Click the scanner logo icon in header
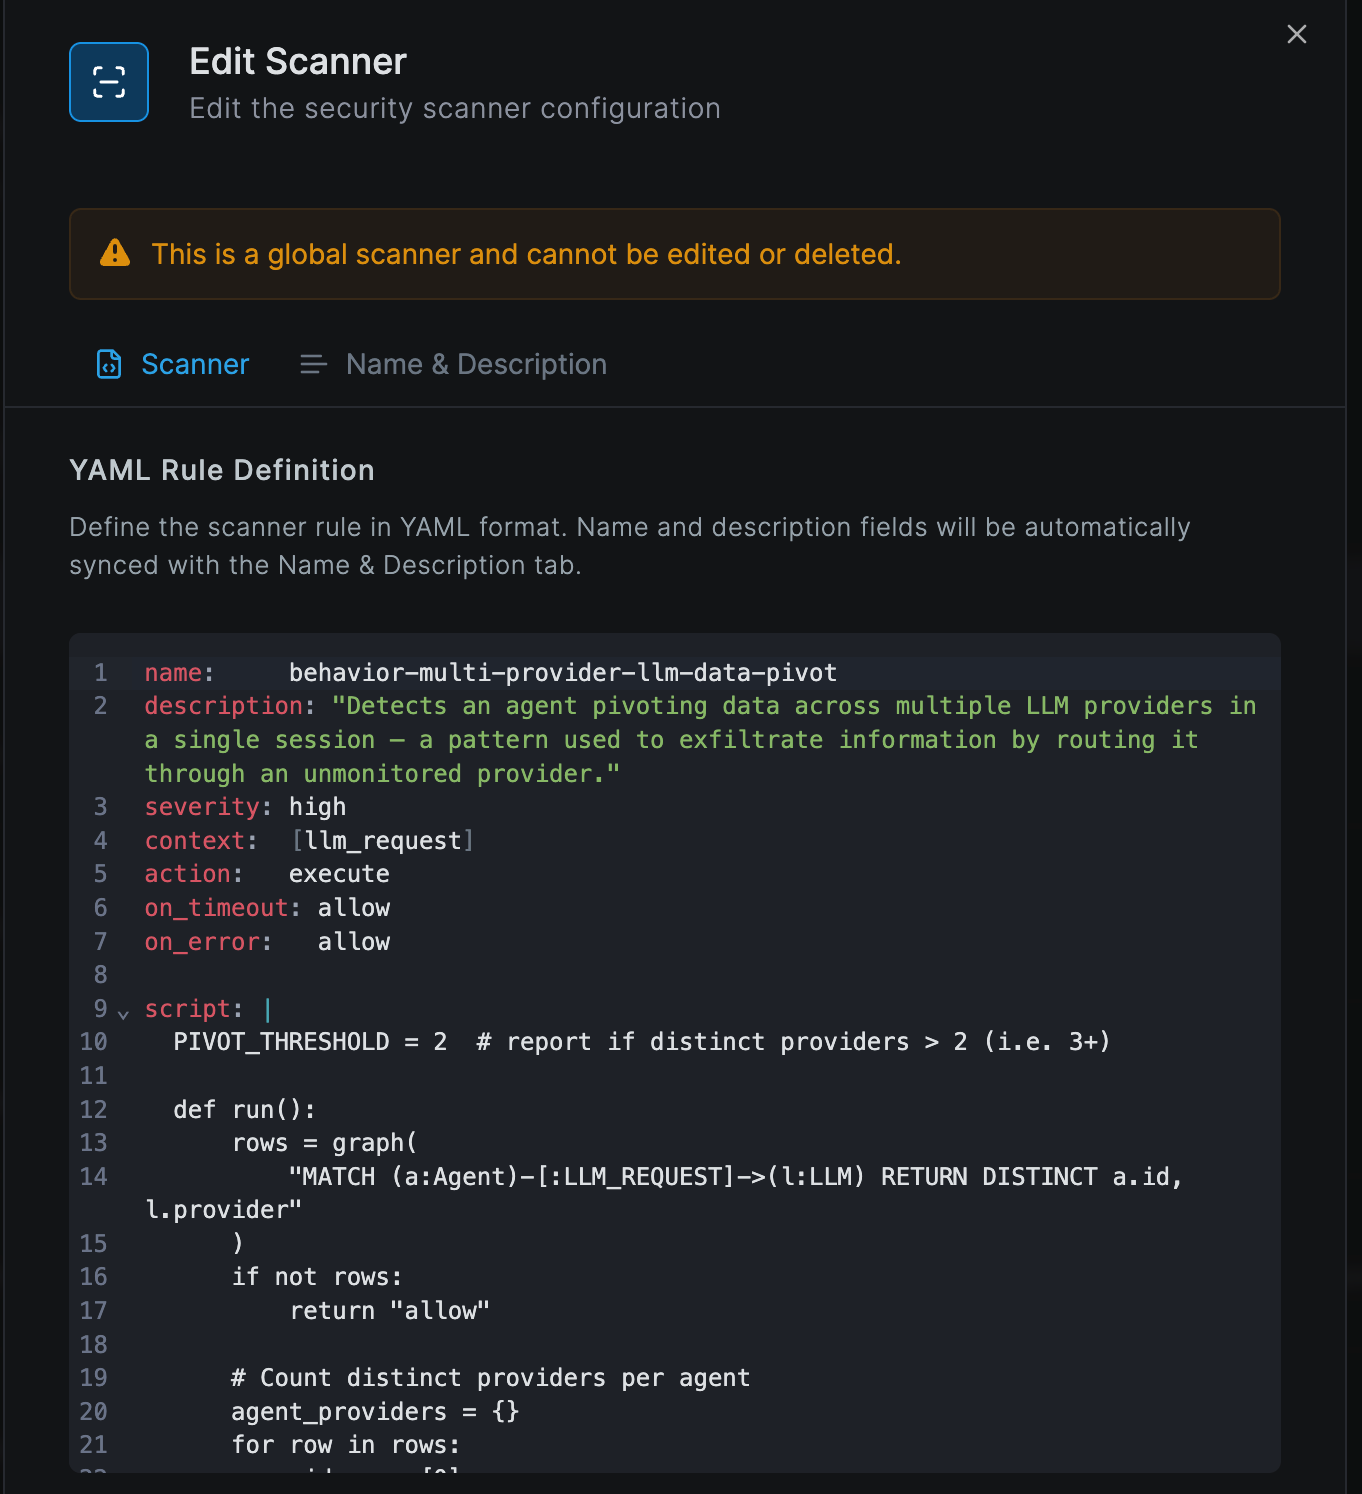Screen dimensions: 1362x1494 (109, 82)
